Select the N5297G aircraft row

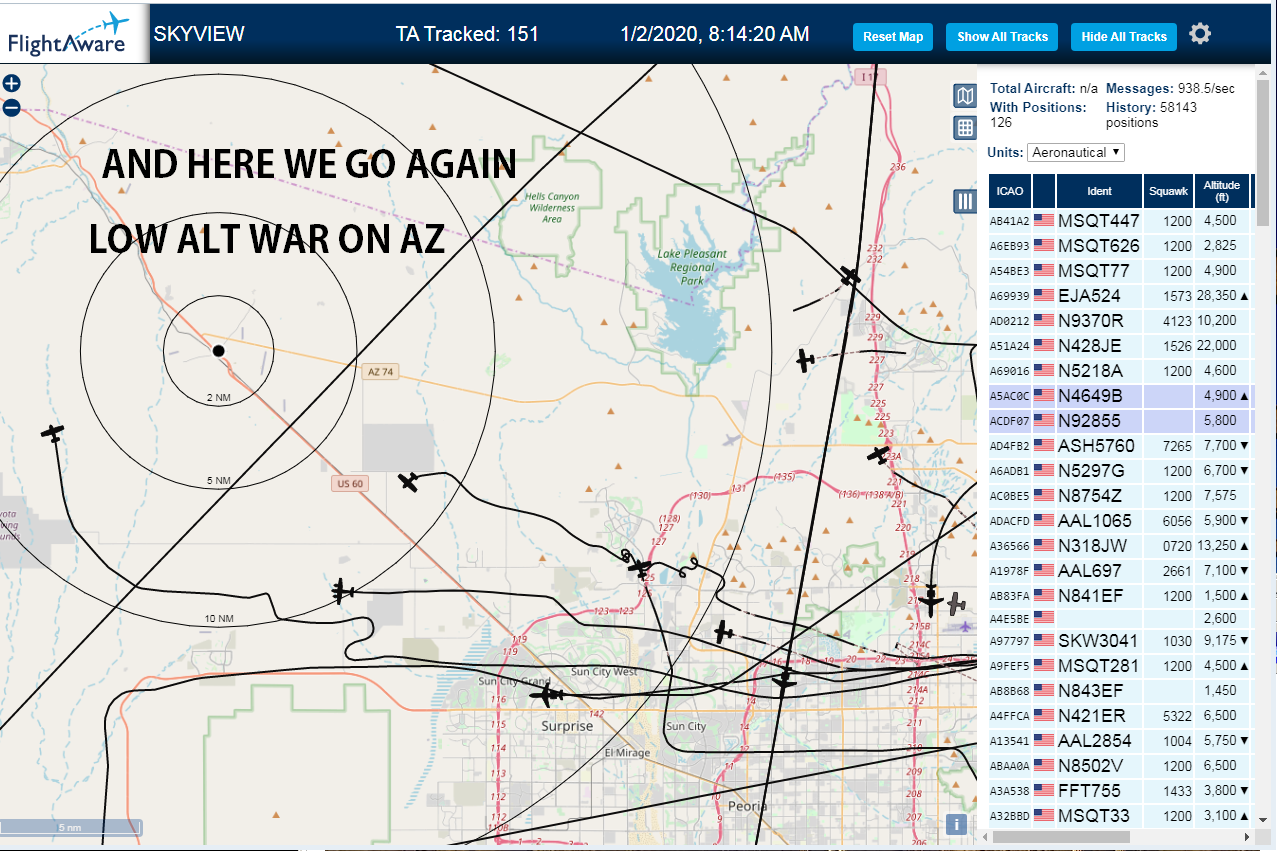click(1120, 471)
